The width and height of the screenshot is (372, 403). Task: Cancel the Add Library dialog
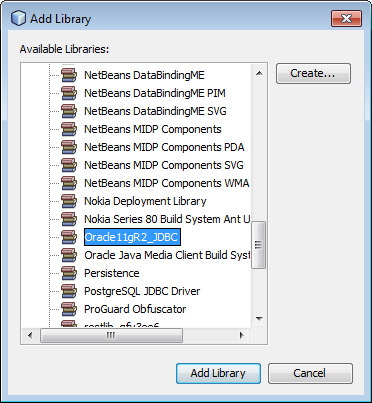(310, 373)
